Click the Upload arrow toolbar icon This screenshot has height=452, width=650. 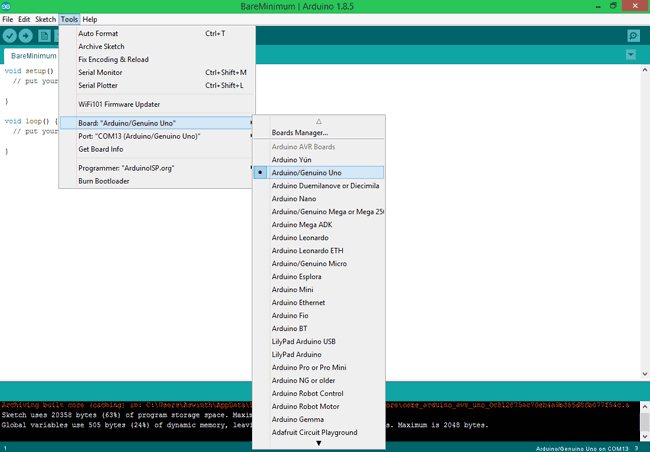coord(26,36)
